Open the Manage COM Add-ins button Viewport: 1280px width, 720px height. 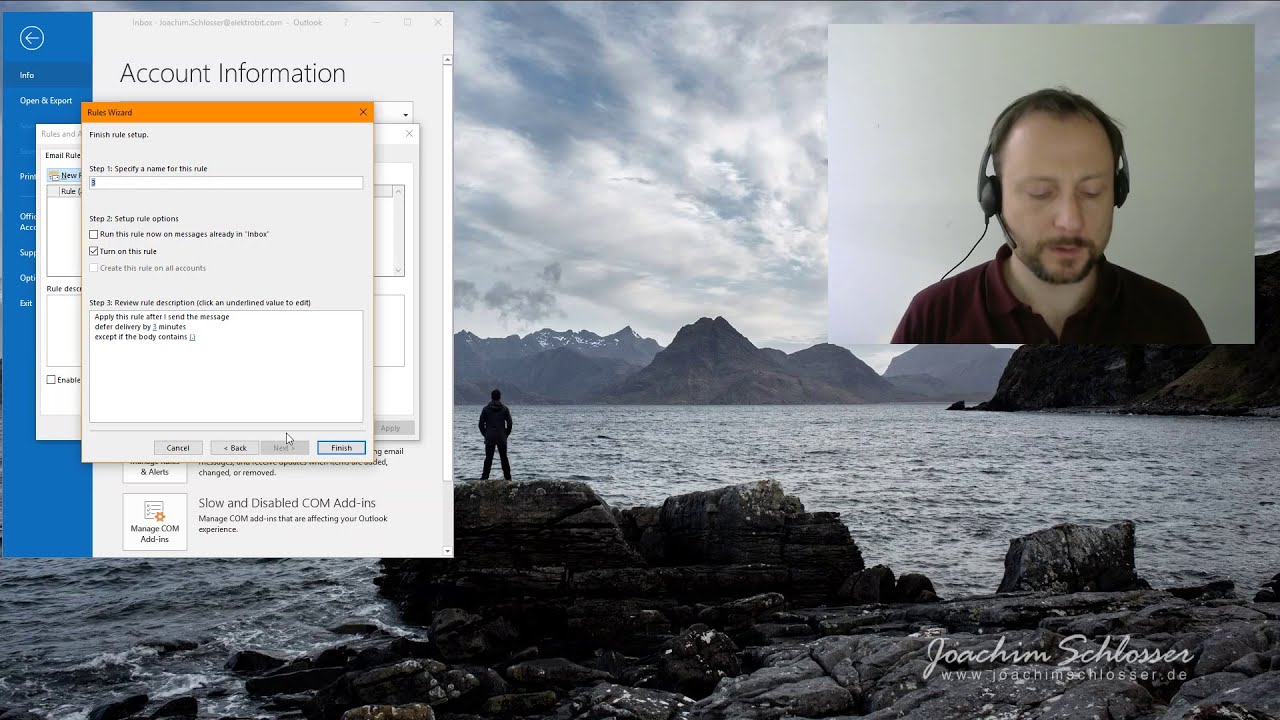click(x=155, y=521)
